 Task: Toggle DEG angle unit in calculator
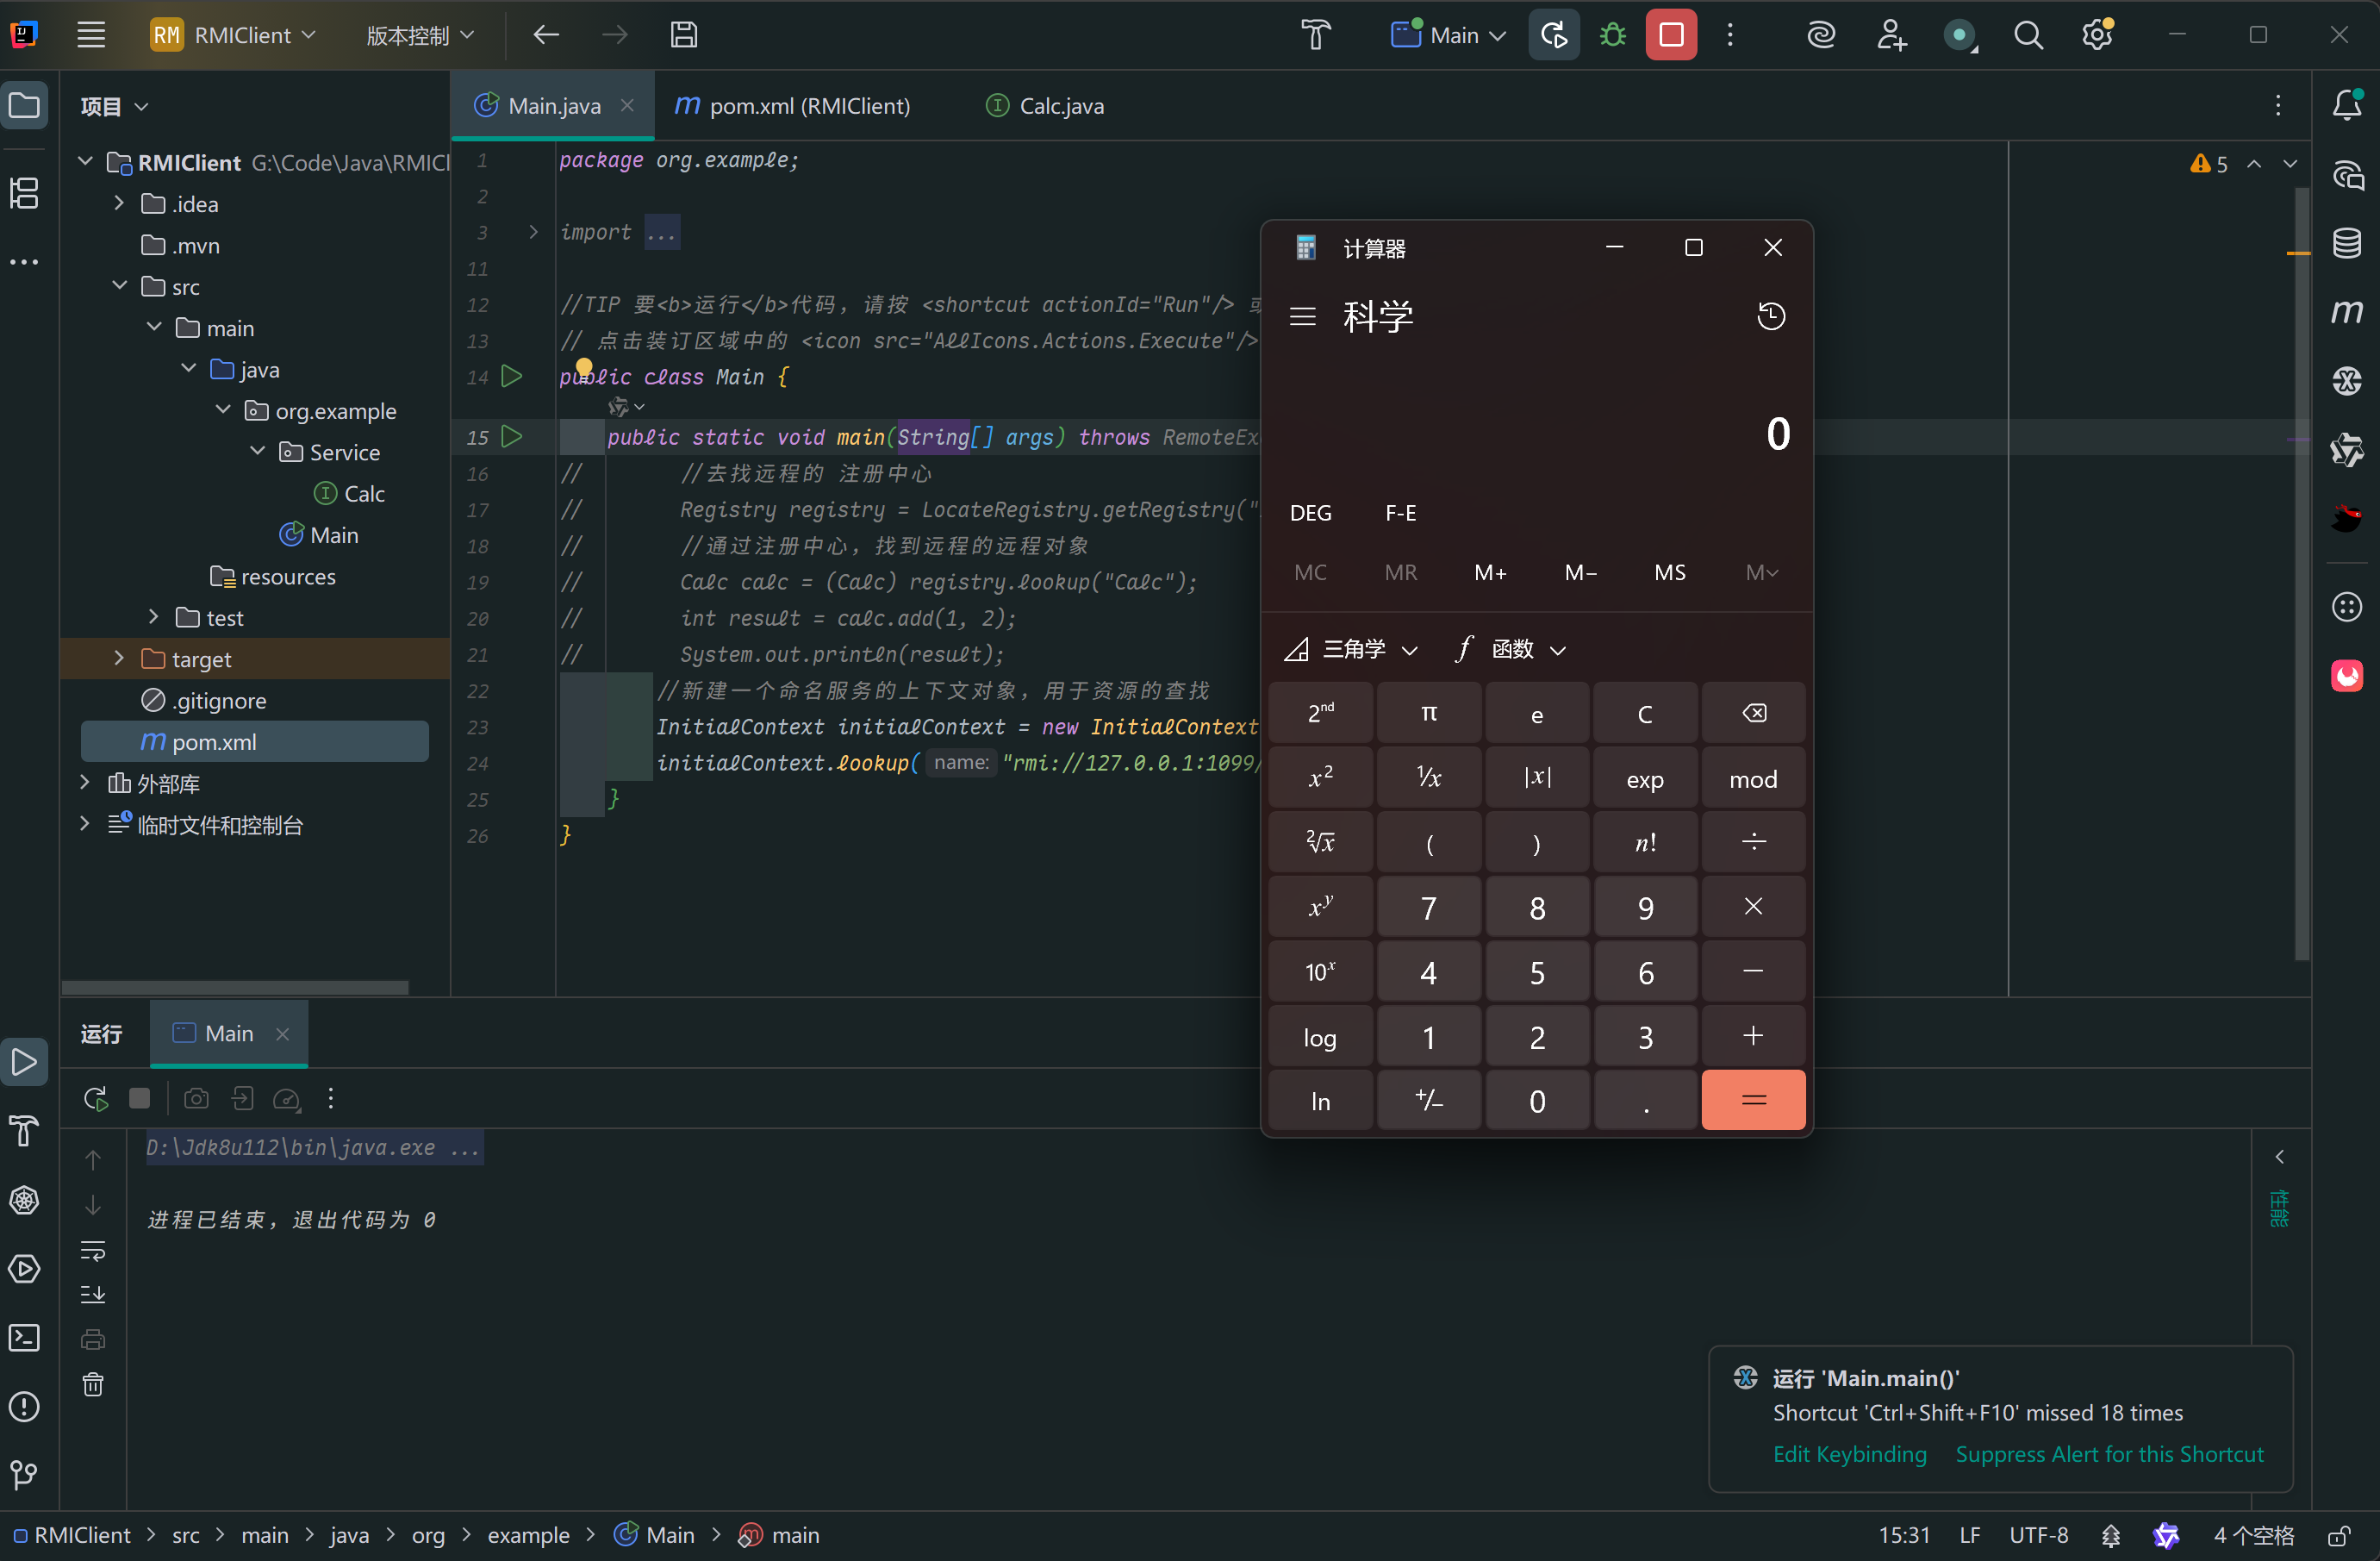click(x=1310, y=513)
